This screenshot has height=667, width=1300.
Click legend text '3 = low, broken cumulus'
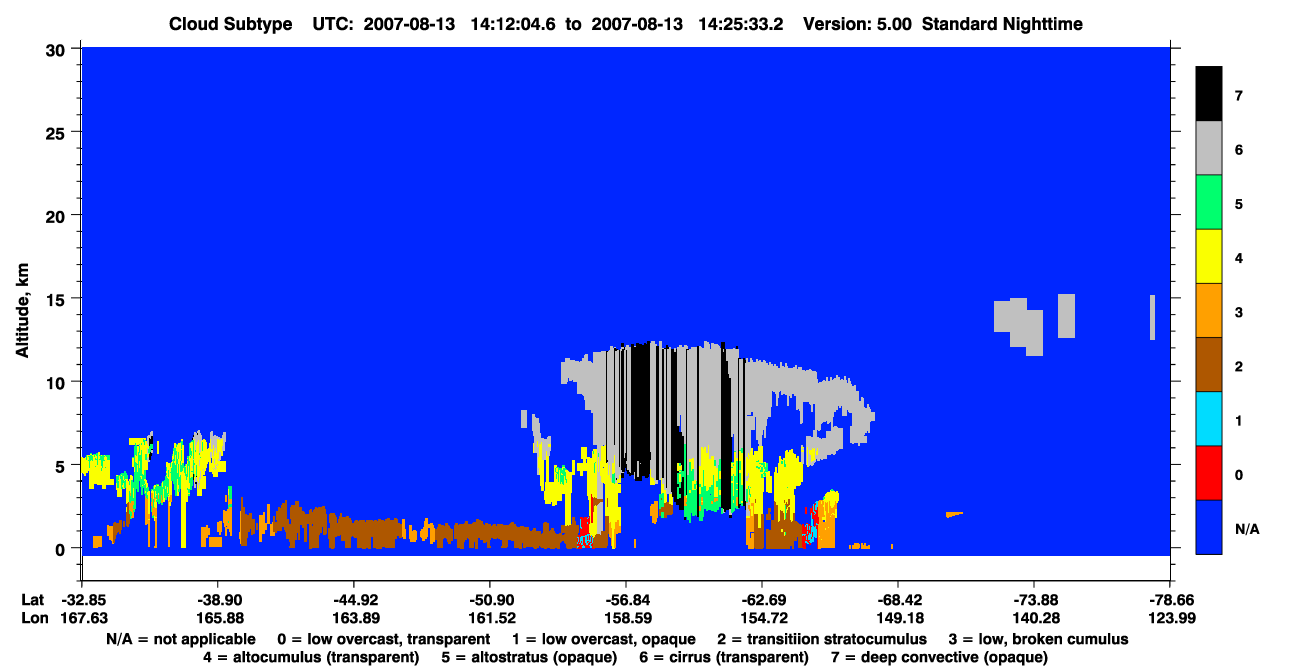click(x=1038, y=638)
